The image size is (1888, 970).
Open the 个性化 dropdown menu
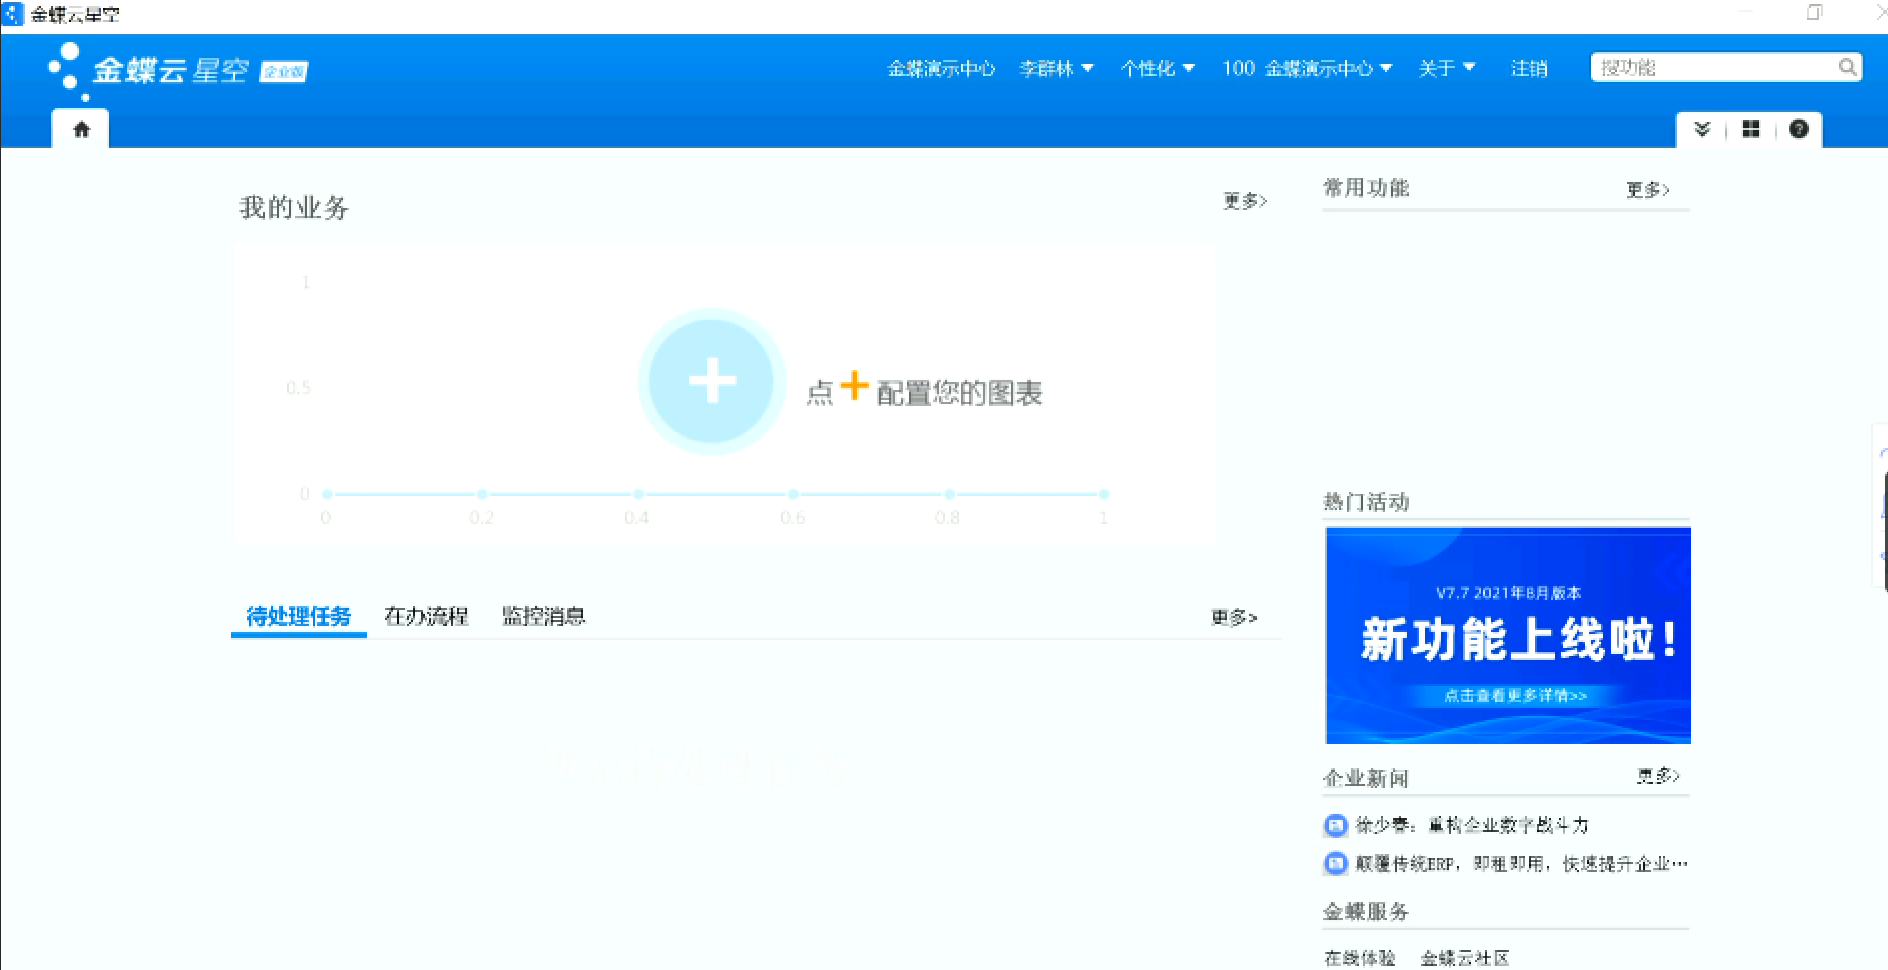coord(1157,68)
